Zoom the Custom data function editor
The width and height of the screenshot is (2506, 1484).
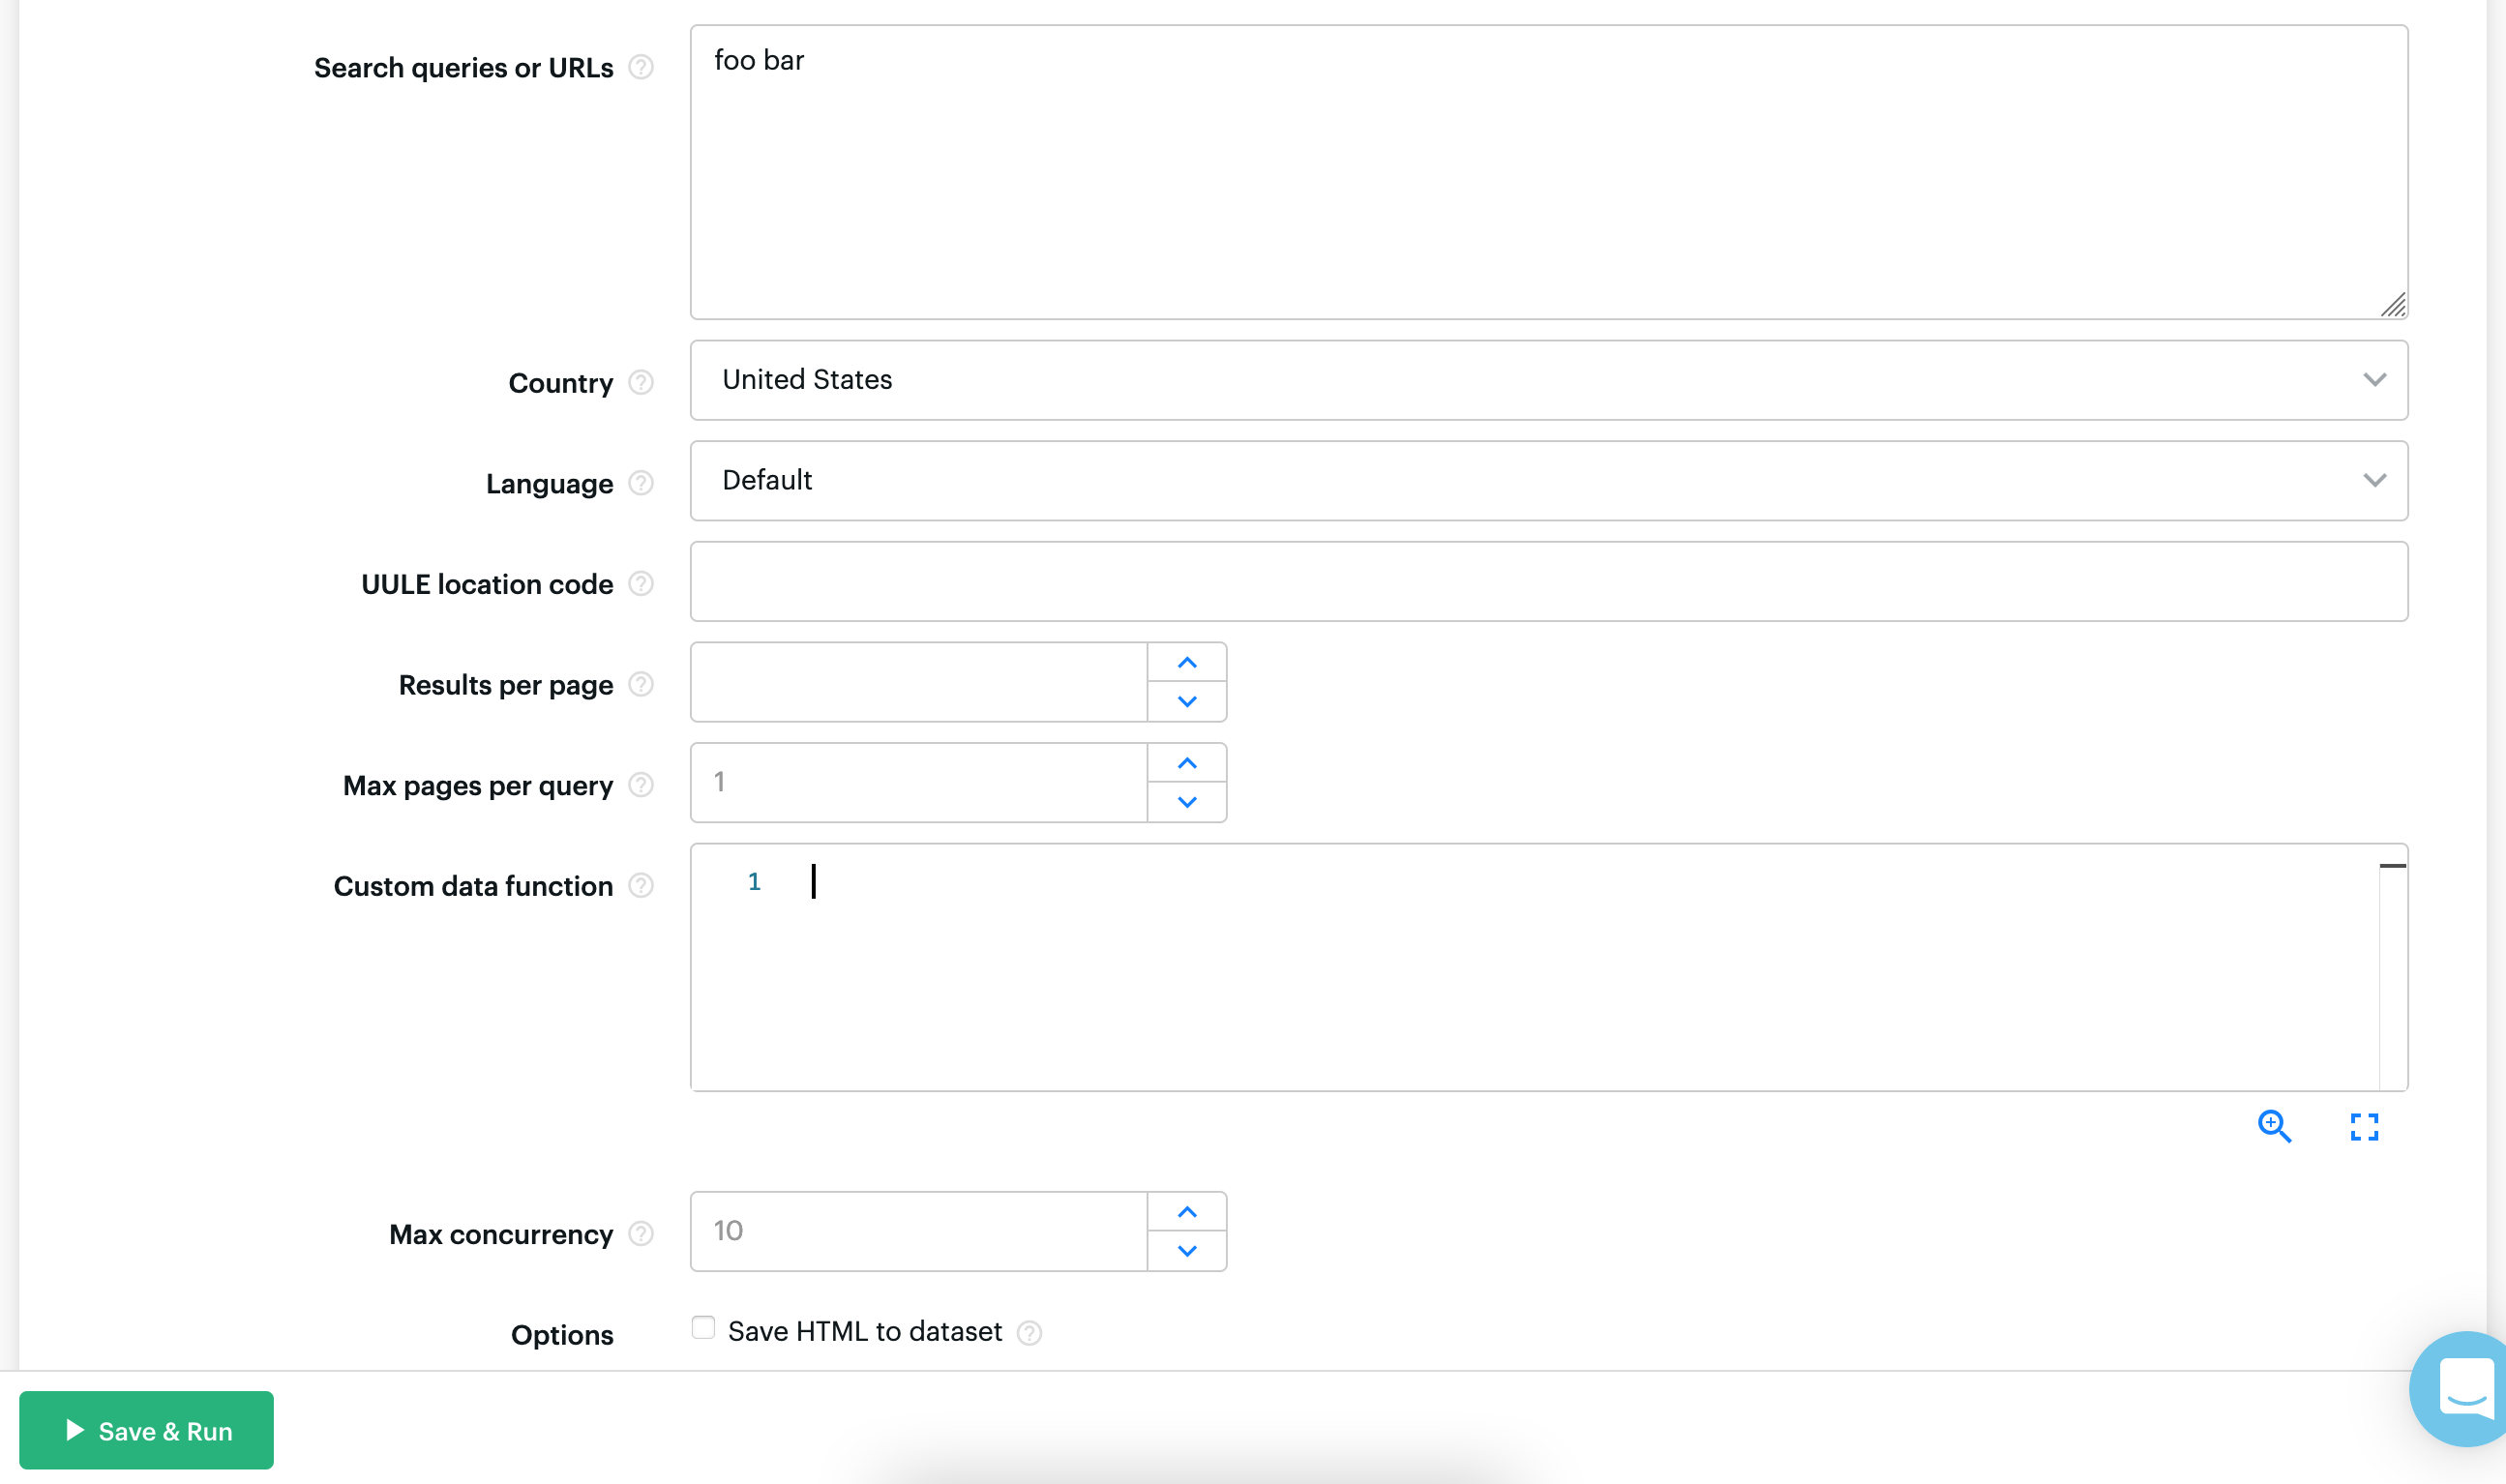coord(2275,1127)
